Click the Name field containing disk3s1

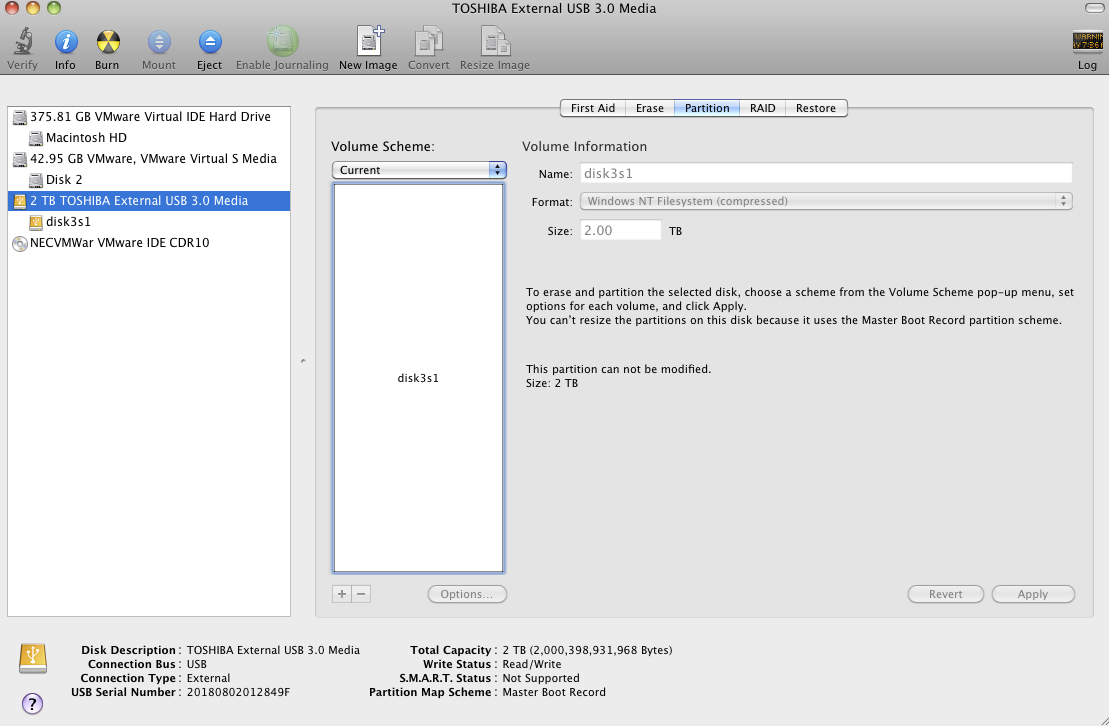tap(826, 173)
